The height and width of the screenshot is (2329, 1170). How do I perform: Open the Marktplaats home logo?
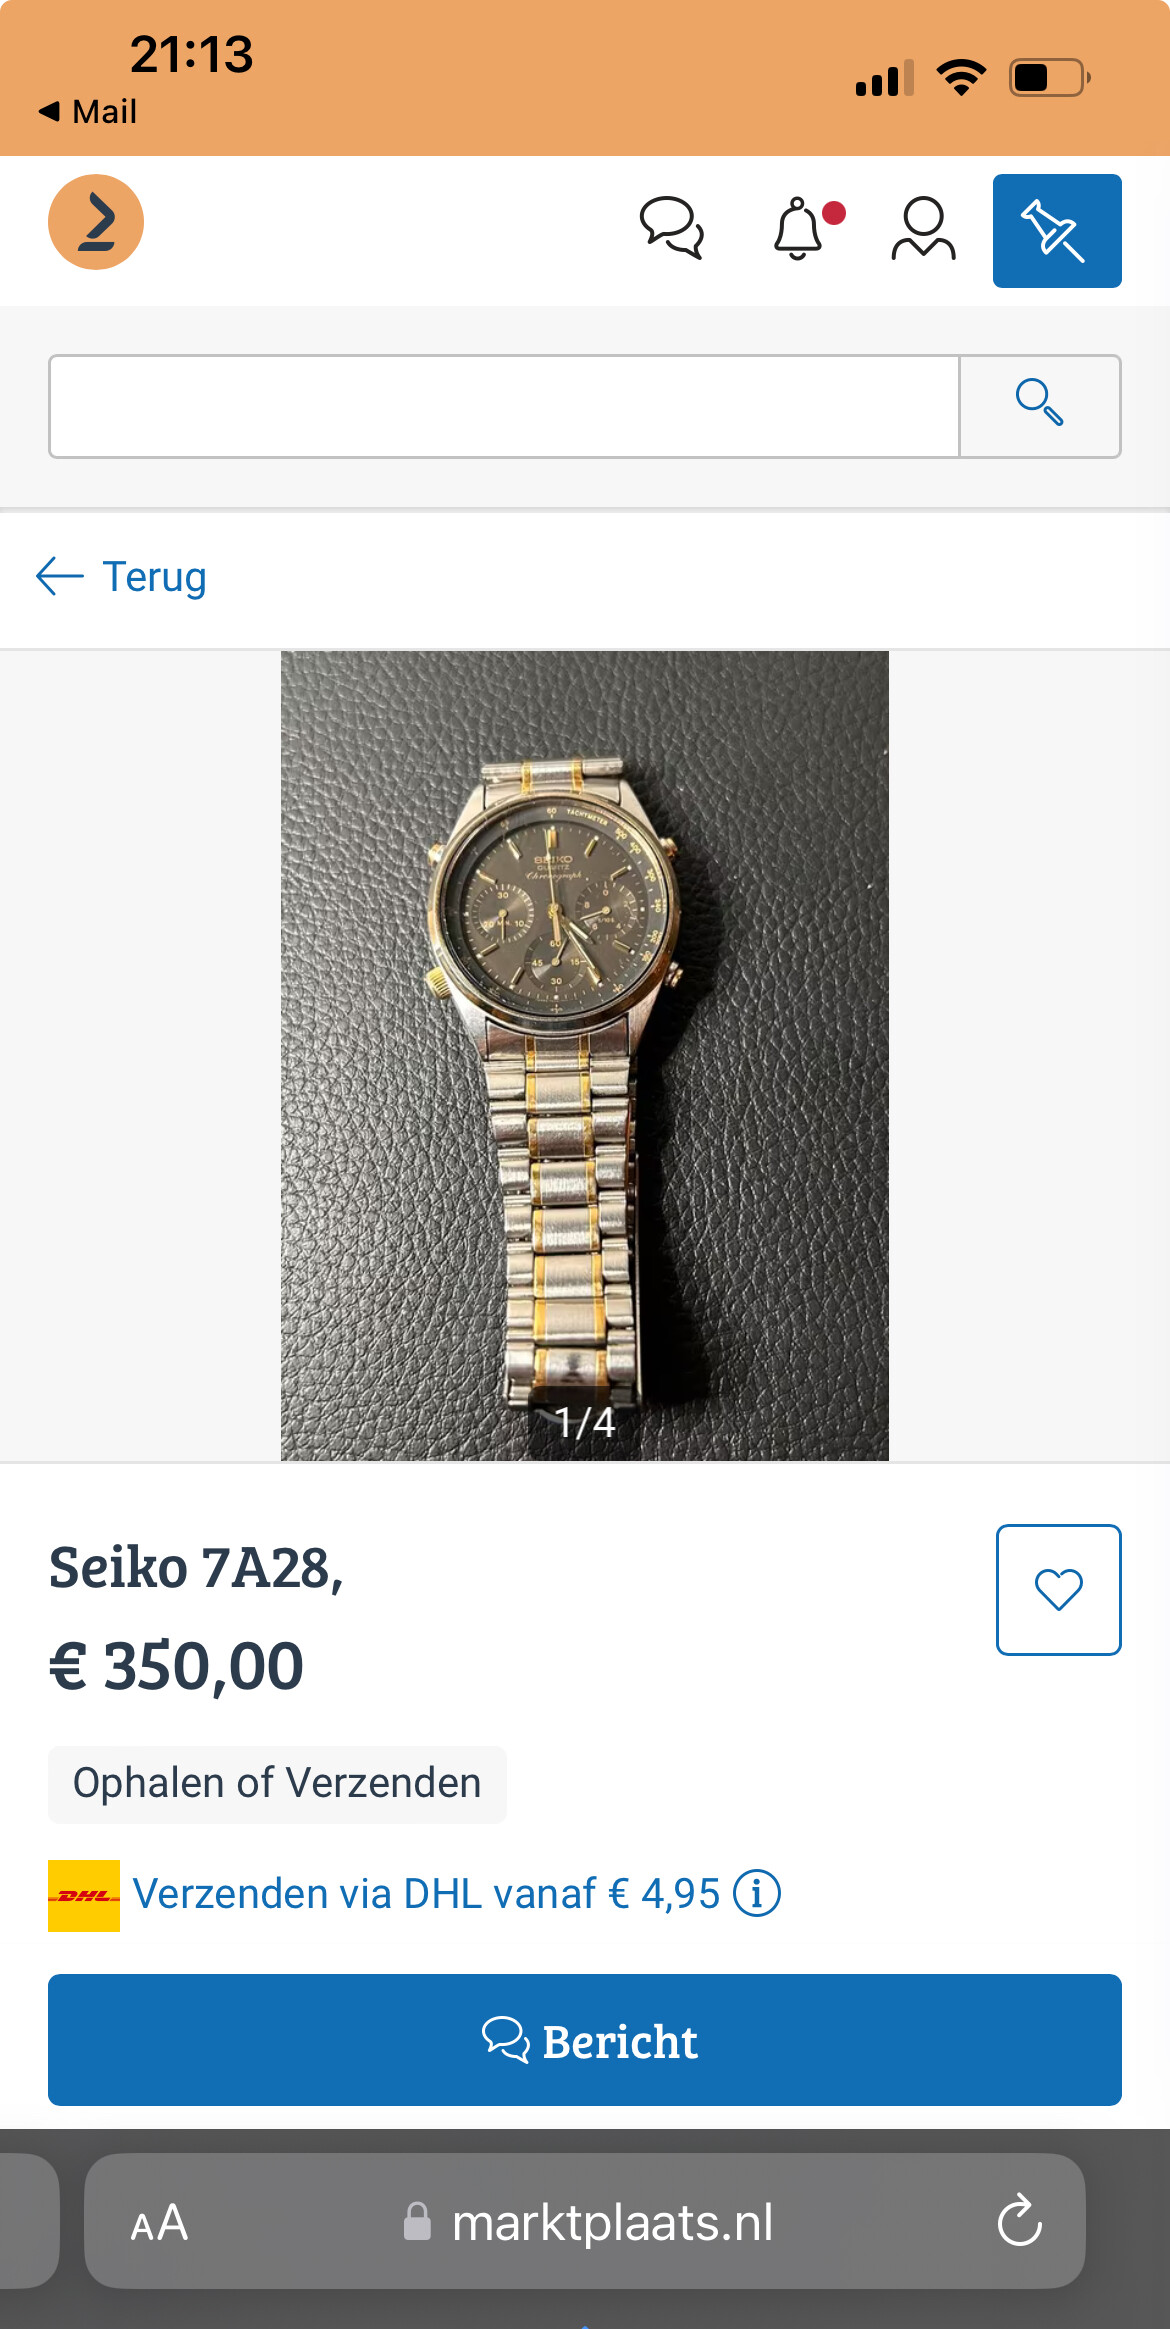coord(96,222)
